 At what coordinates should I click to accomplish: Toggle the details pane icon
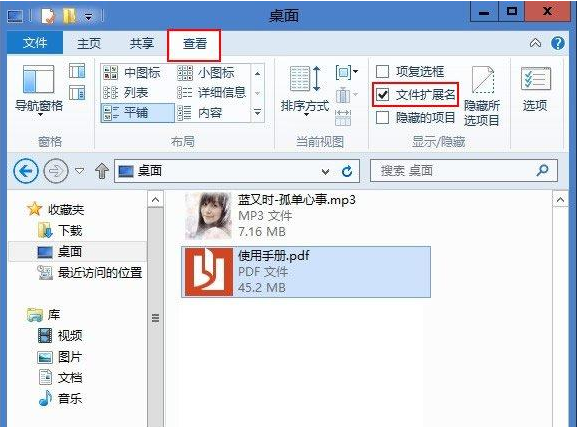click(x=77, y=92)
